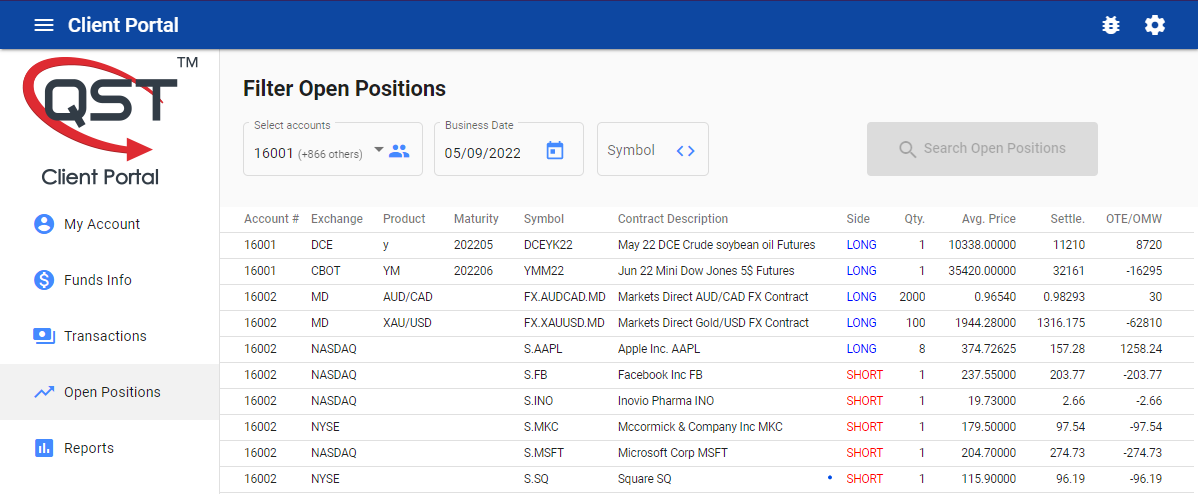1198x494 pixels.
Task: Click Microsoft Corp MSFT description
Action: point(672,453)
